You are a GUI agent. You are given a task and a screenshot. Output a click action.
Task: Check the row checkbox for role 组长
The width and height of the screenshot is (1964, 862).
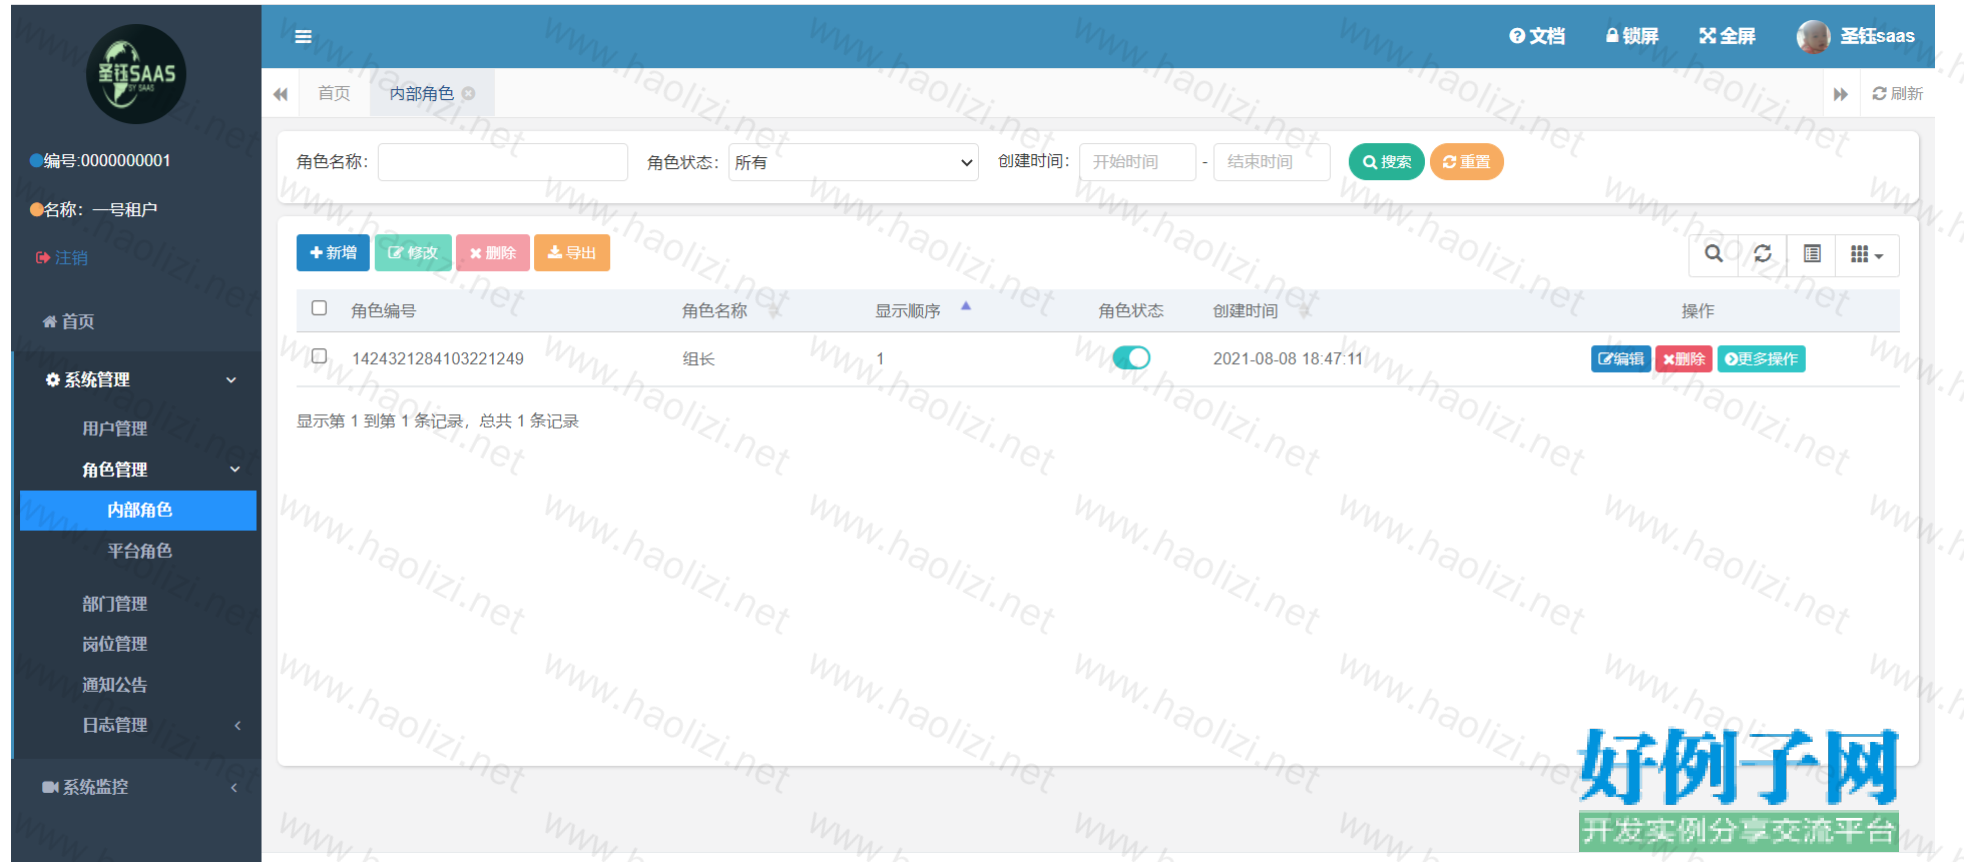coord(319,356)
